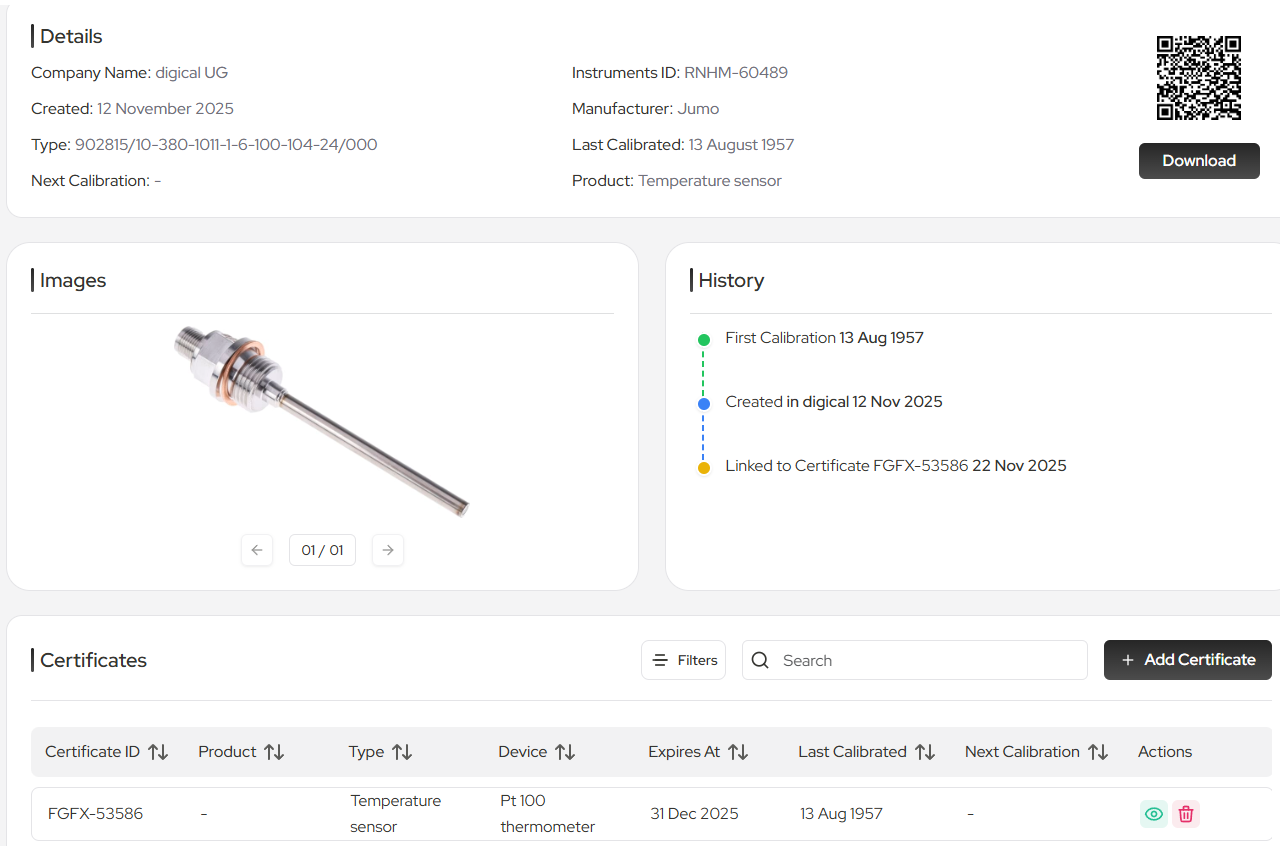
Task: Sort certificates by Expires At
Action: (x=738, y=752)
